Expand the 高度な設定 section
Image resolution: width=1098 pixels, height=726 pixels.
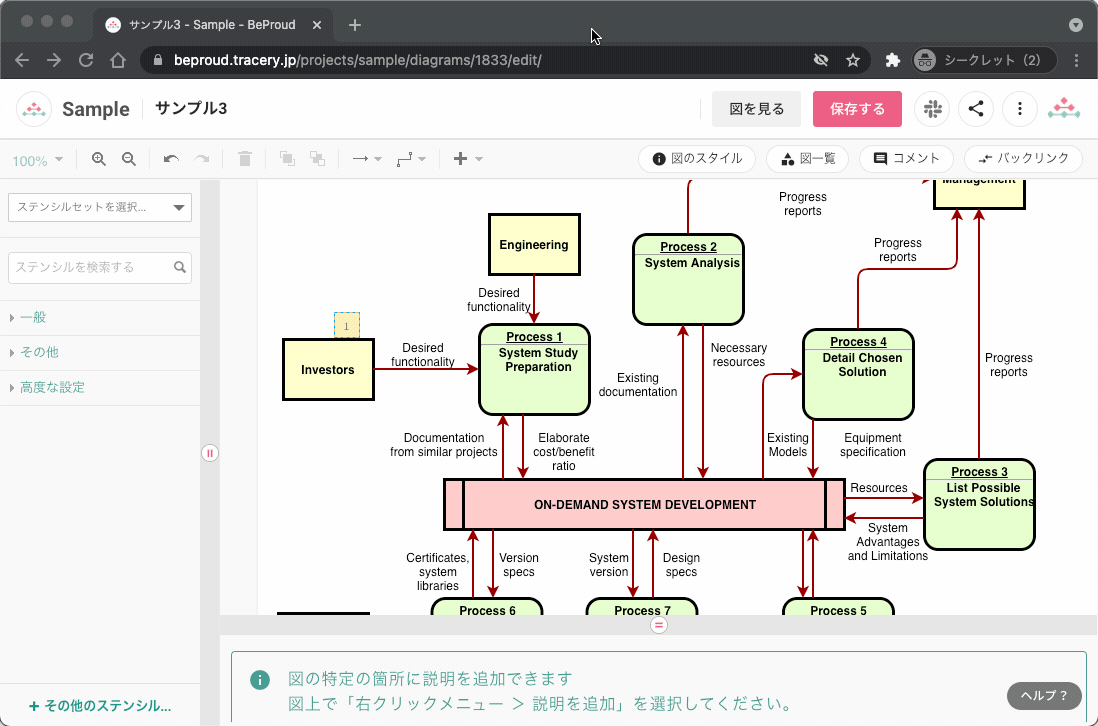(52, 387)
